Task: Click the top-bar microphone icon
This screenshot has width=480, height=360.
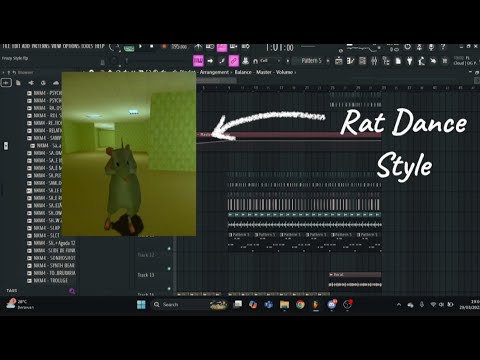Action: tap(431, 47)
